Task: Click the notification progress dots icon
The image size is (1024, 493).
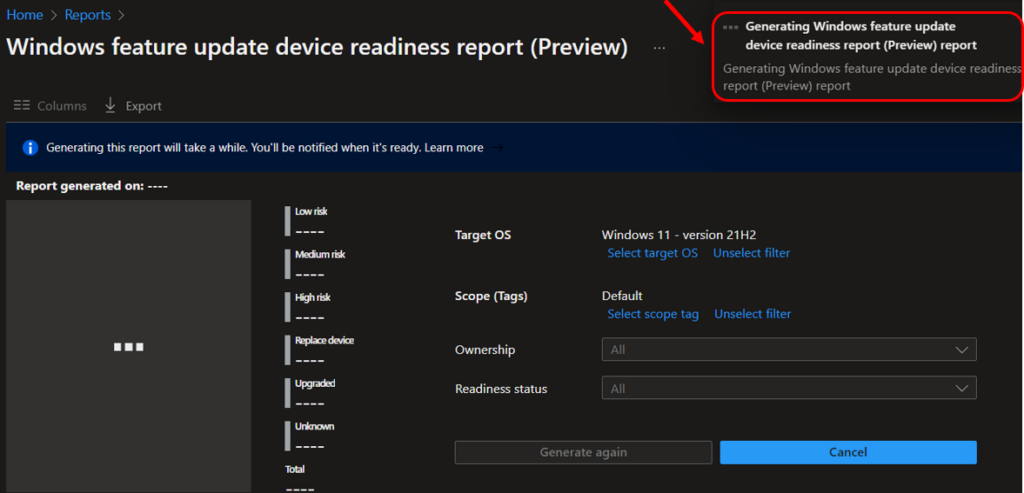Action: tap(730, 27)
